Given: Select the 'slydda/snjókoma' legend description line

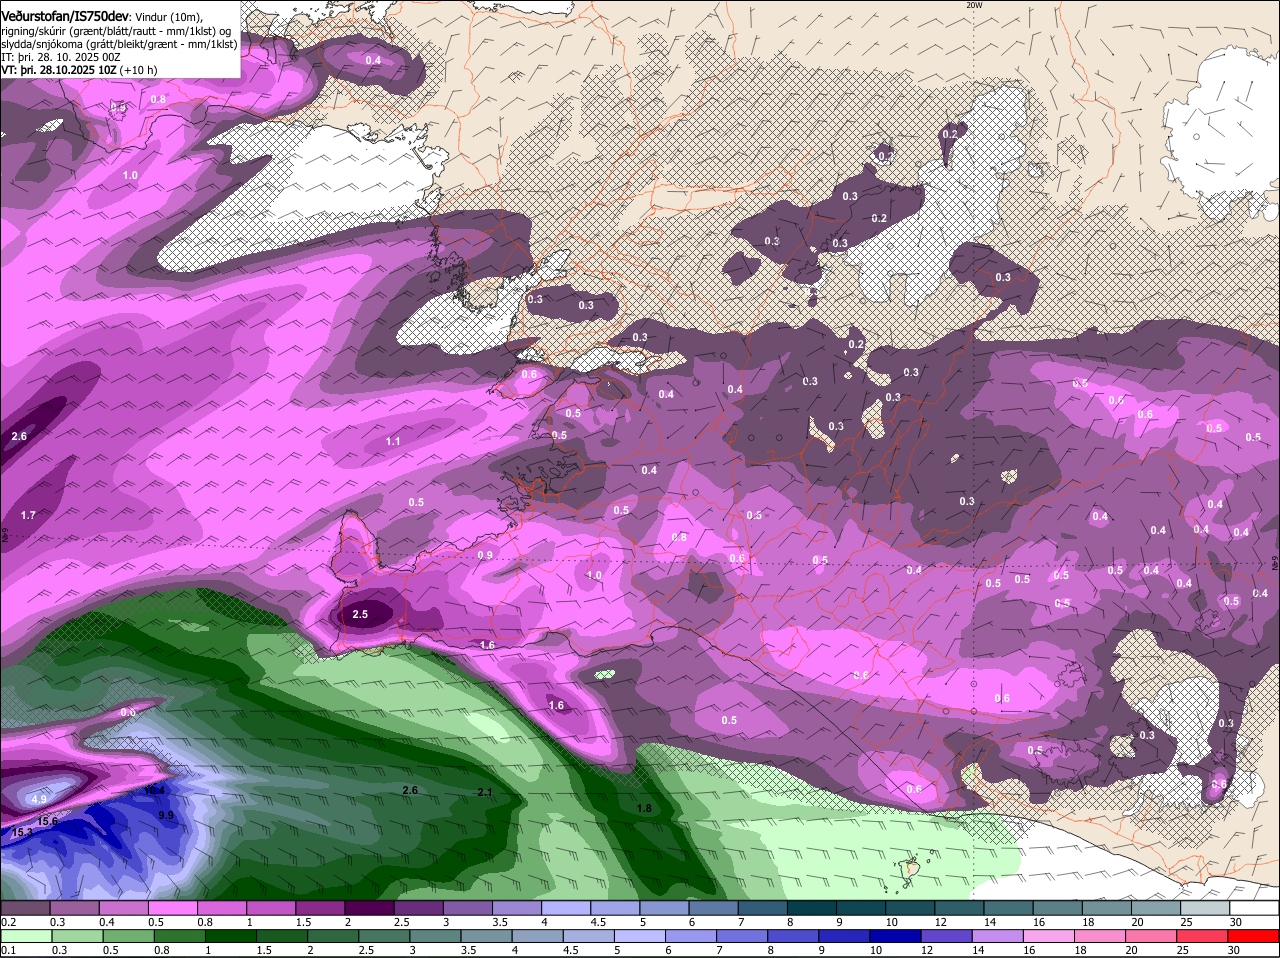Looking at the screenshot, I should [119, 44].
